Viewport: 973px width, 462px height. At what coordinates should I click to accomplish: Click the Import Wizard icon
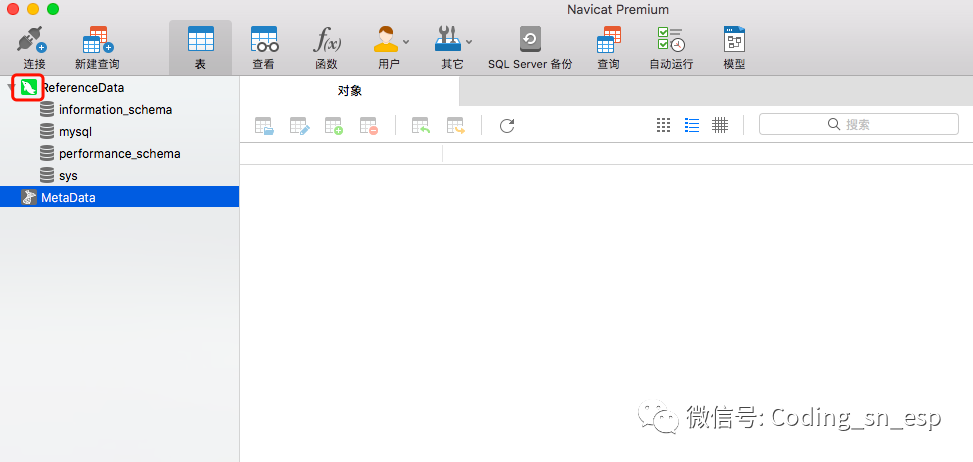pyautogui.click(x=421, y=126)
